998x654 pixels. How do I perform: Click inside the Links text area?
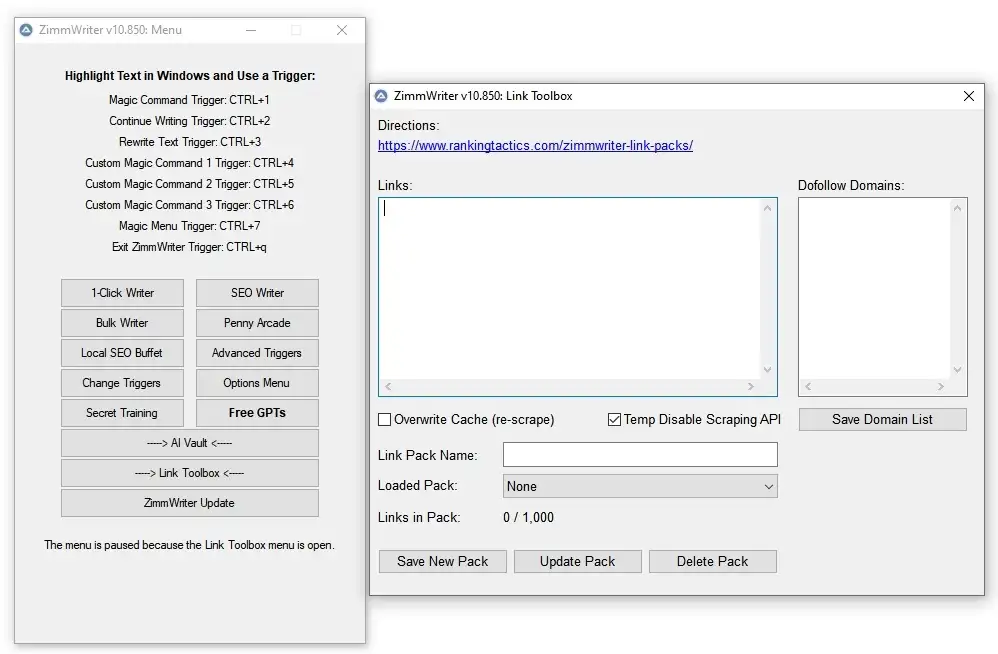pos(570,285)
